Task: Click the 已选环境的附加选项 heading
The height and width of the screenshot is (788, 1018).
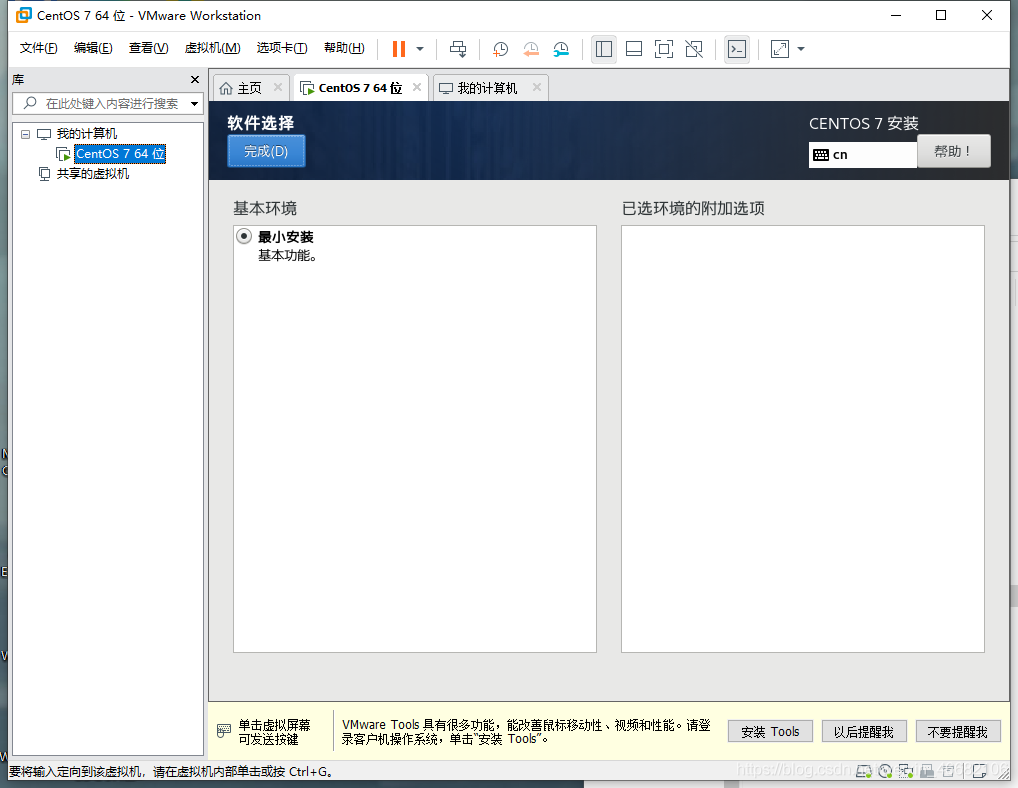Action: 693,208
